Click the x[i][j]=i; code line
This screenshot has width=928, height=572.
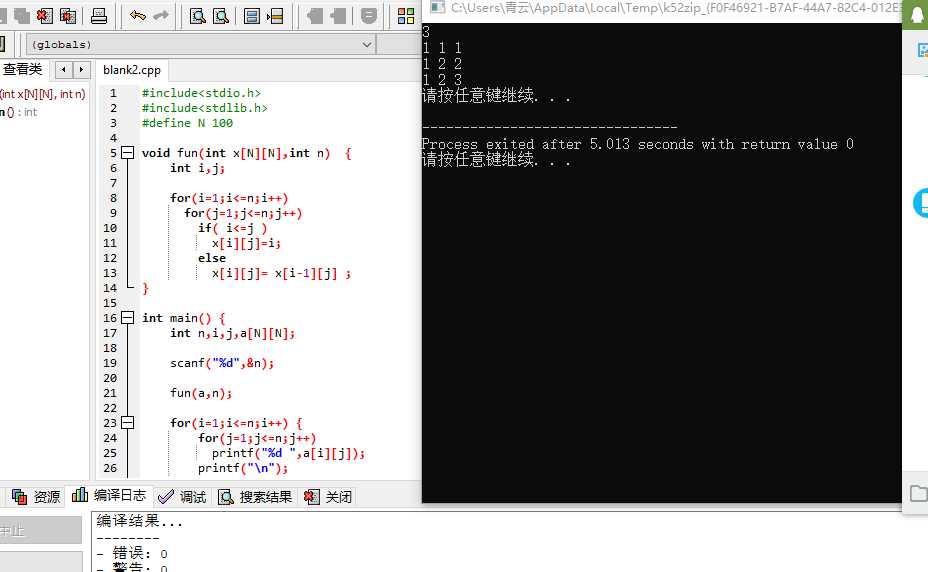coord(246,243)
